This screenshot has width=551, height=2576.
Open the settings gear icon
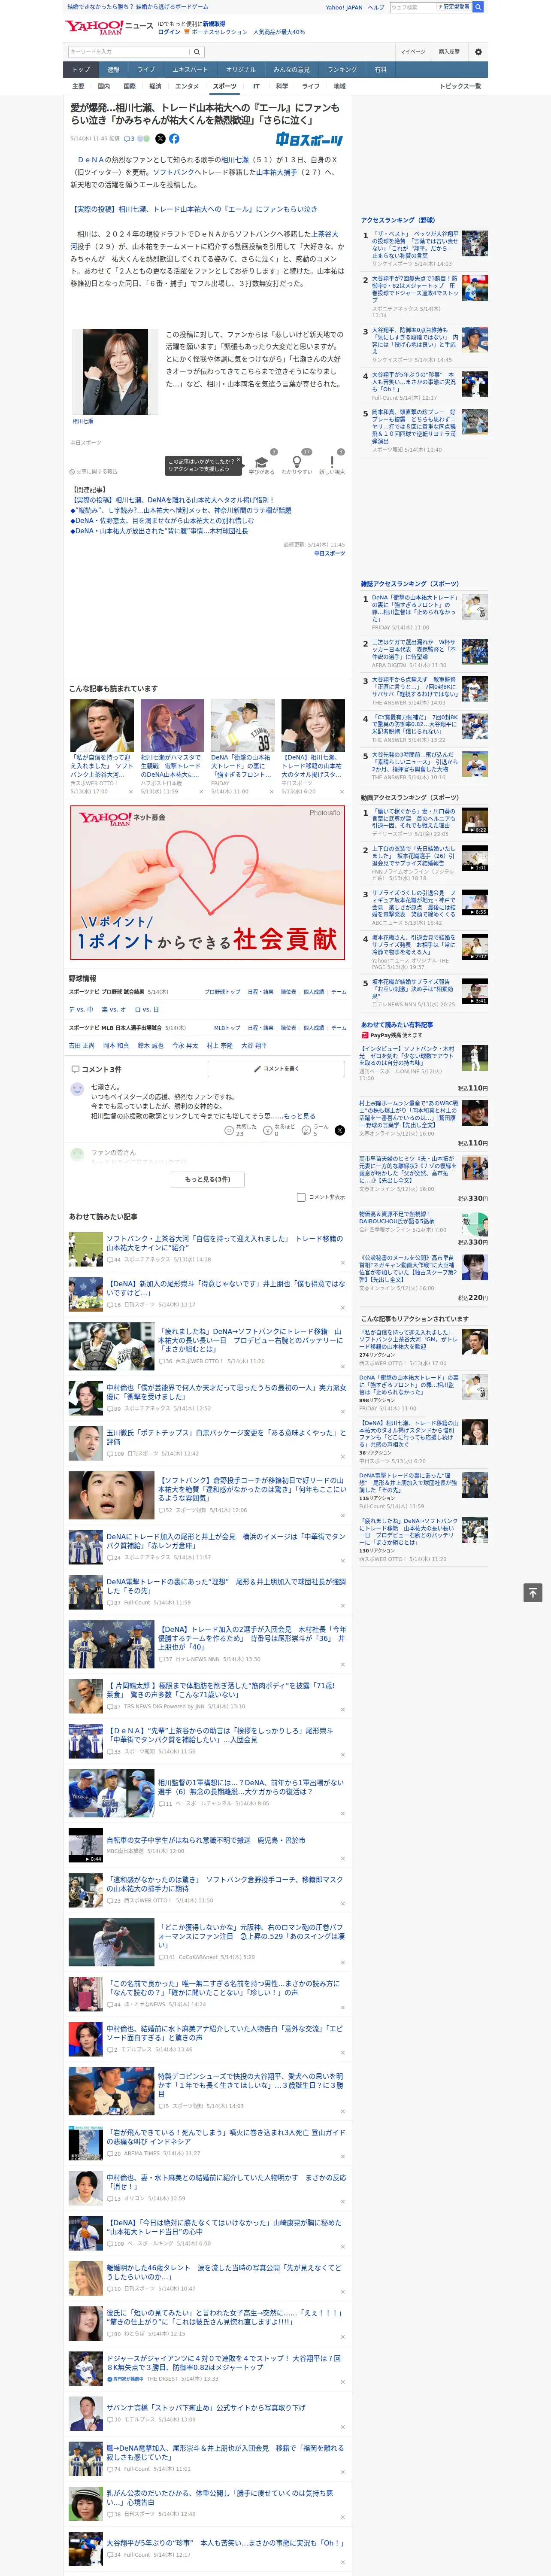[x=478, y=52]
